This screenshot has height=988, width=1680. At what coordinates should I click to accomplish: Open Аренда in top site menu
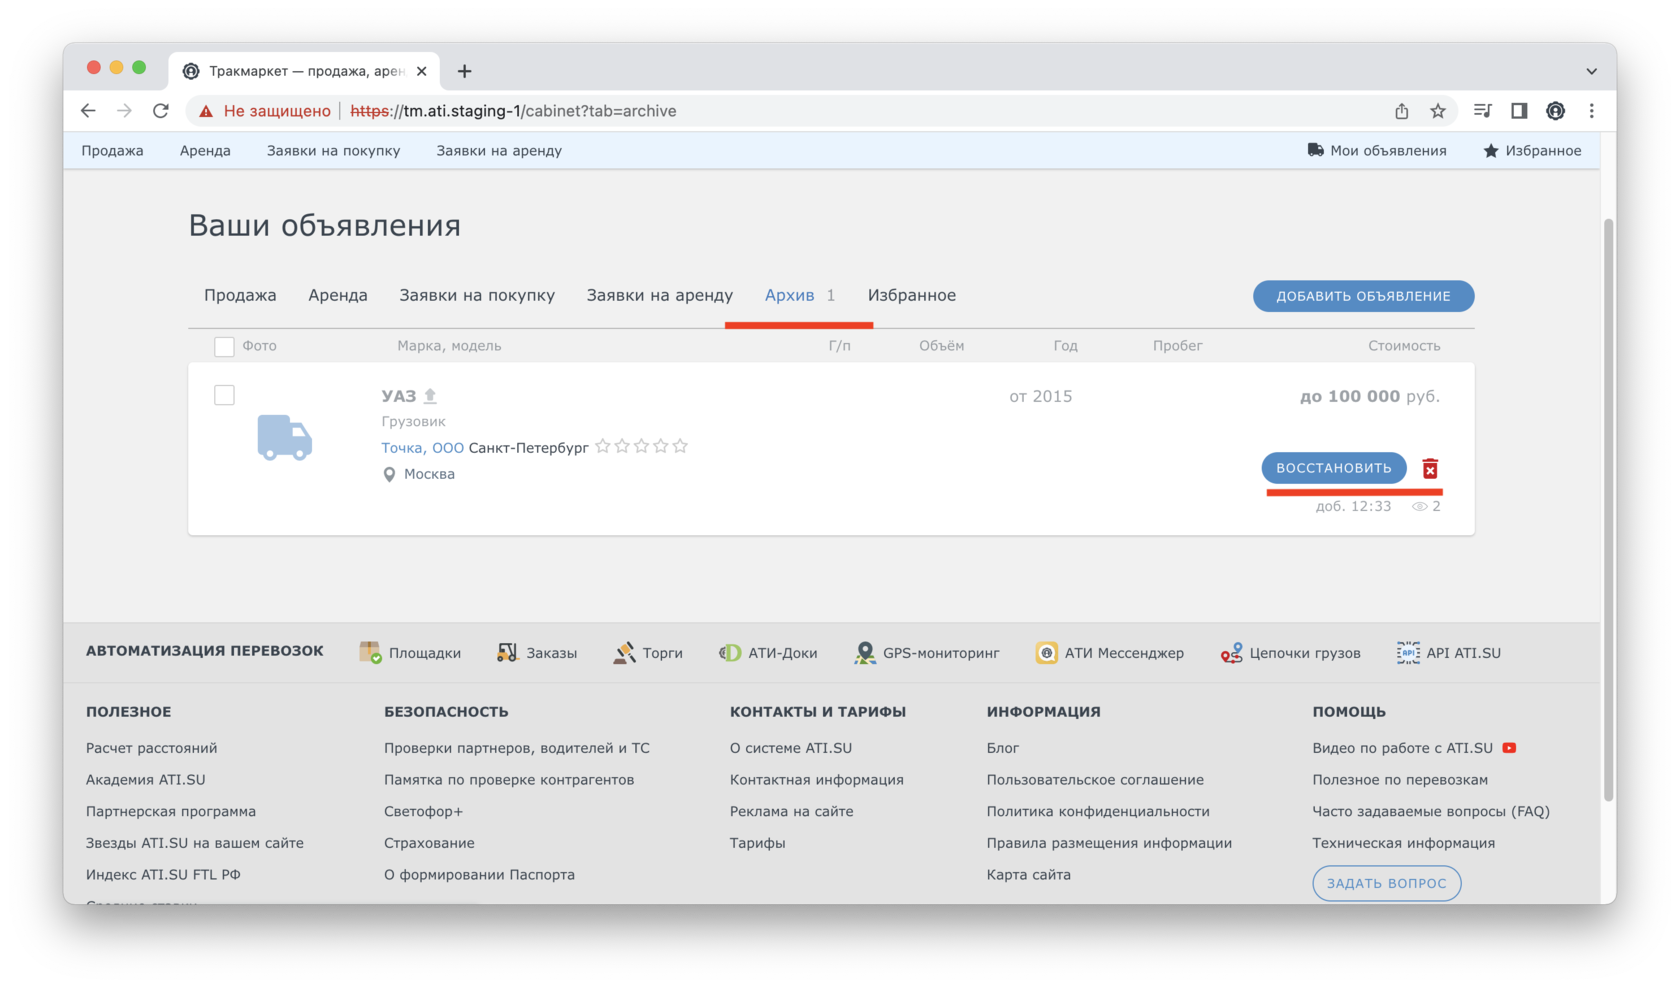(x=205, y=150)
